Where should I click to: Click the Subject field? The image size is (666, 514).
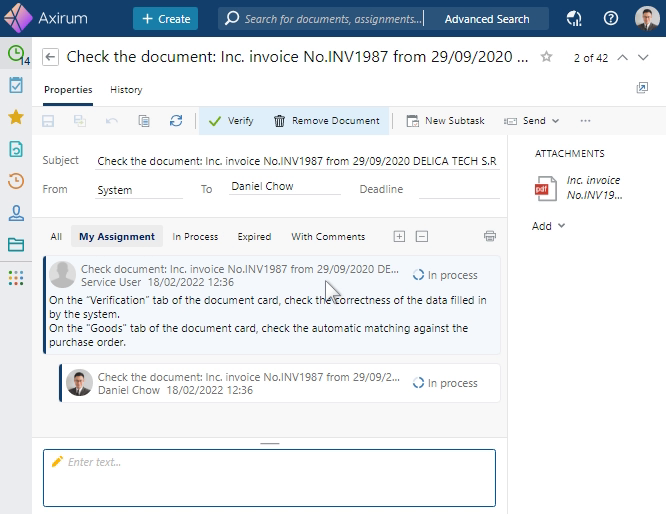pyautogui.click(x=297, y=161)
